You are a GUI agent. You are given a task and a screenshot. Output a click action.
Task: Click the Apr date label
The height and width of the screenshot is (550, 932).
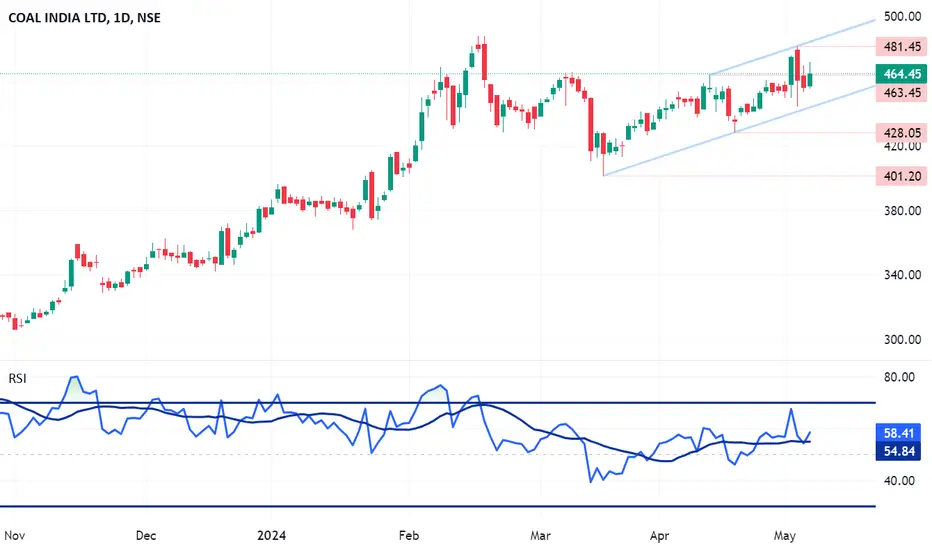(x=659, y=536)
